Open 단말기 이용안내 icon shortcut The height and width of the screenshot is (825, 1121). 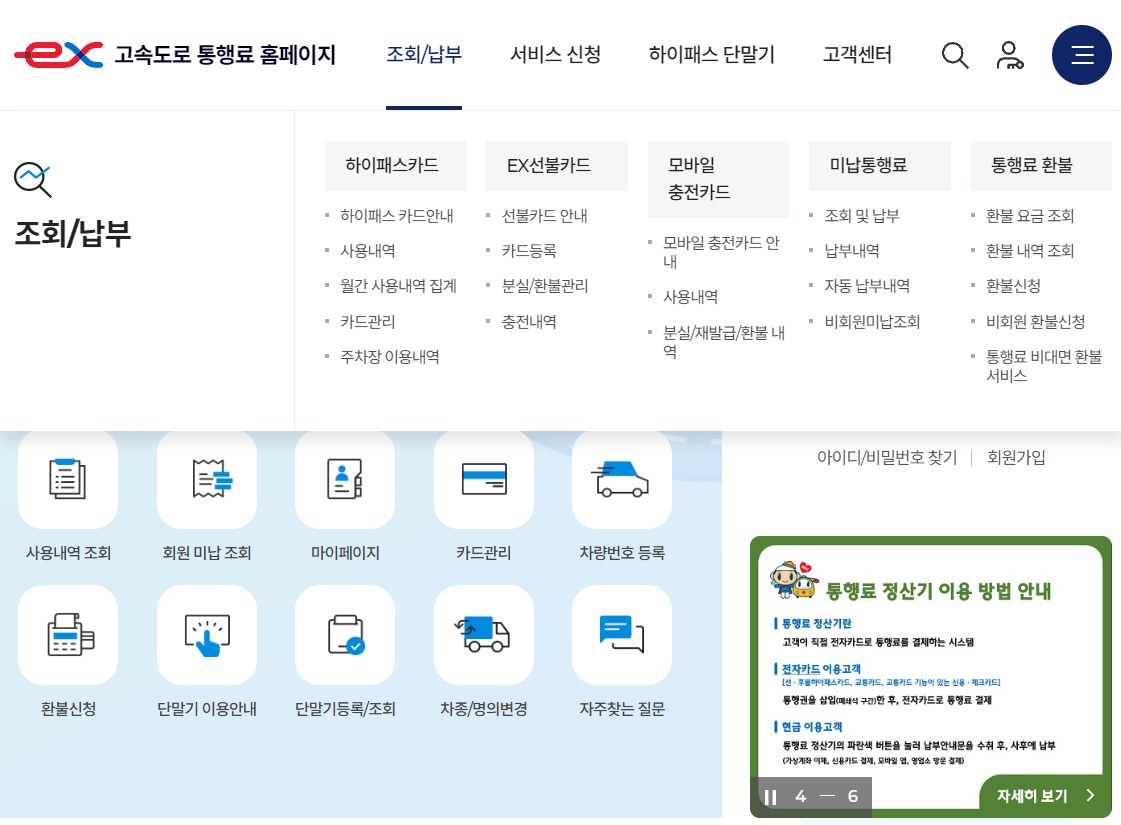206,635
